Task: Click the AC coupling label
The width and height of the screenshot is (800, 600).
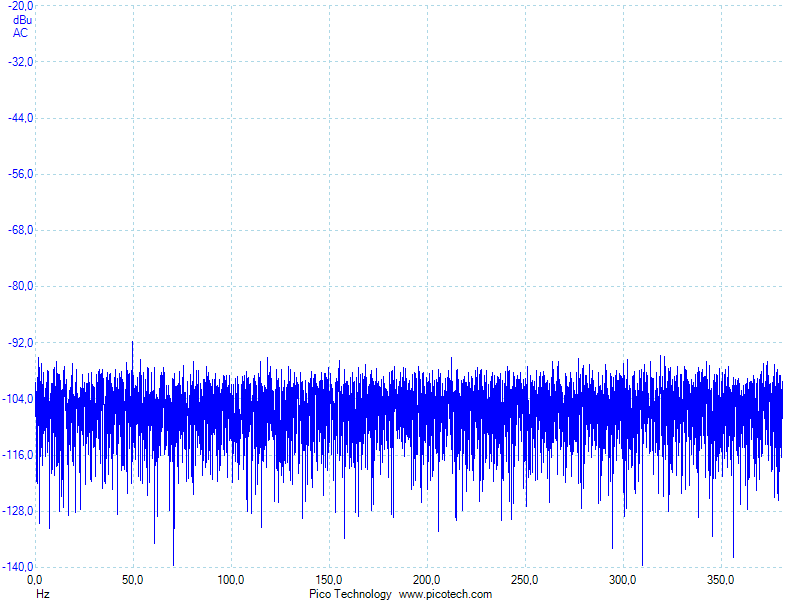Action: [x=20, y=33]
